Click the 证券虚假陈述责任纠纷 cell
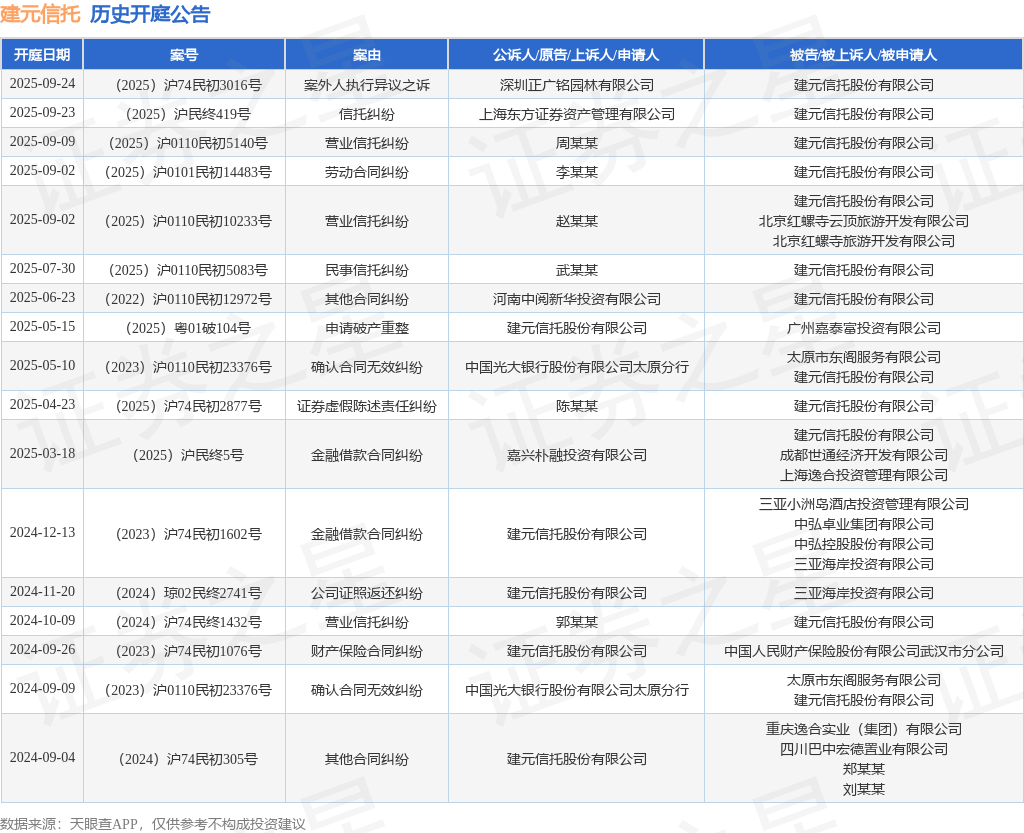The height and width of the screenshot is (833, 1024). [x=367, y=406]
